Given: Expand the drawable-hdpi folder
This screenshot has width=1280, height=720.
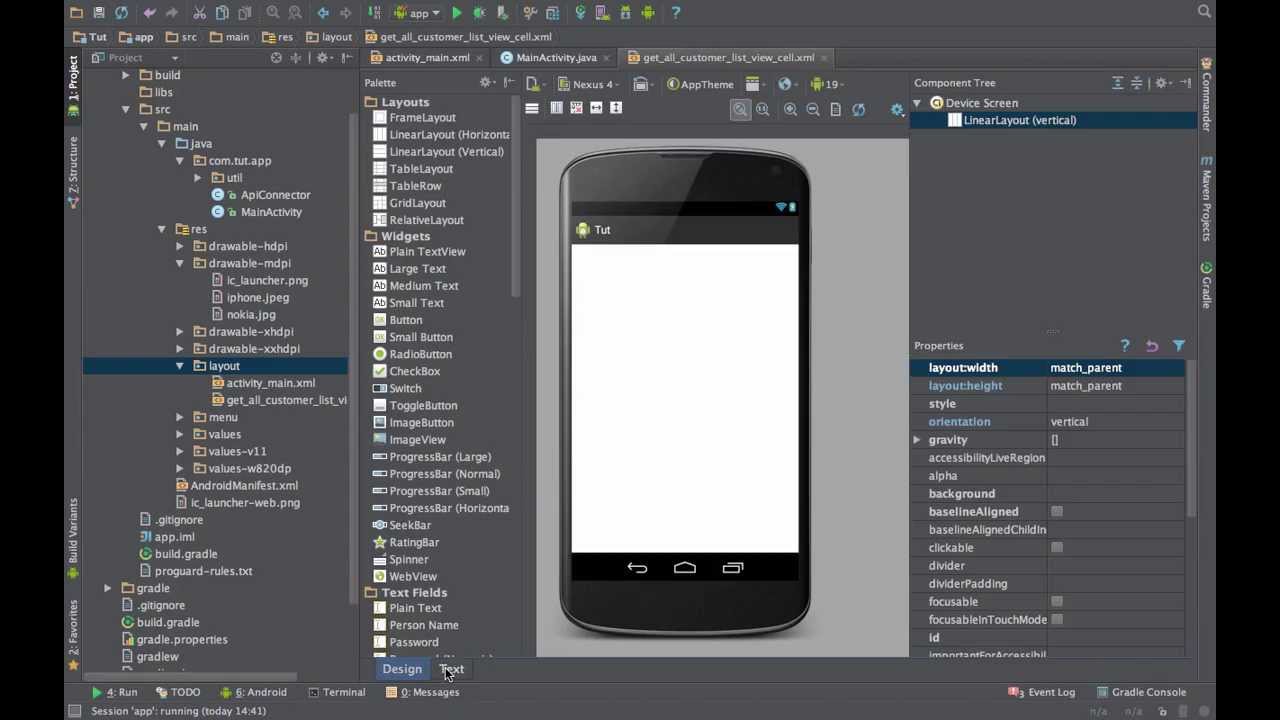Looking at the screenshot, I should (180, 246).
